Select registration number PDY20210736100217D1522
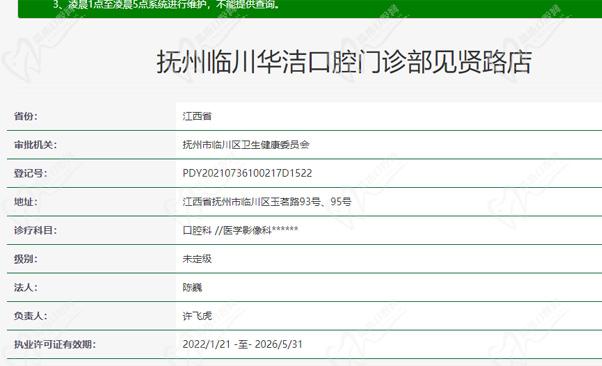This screenshot has height=366, width=602. 247,173
